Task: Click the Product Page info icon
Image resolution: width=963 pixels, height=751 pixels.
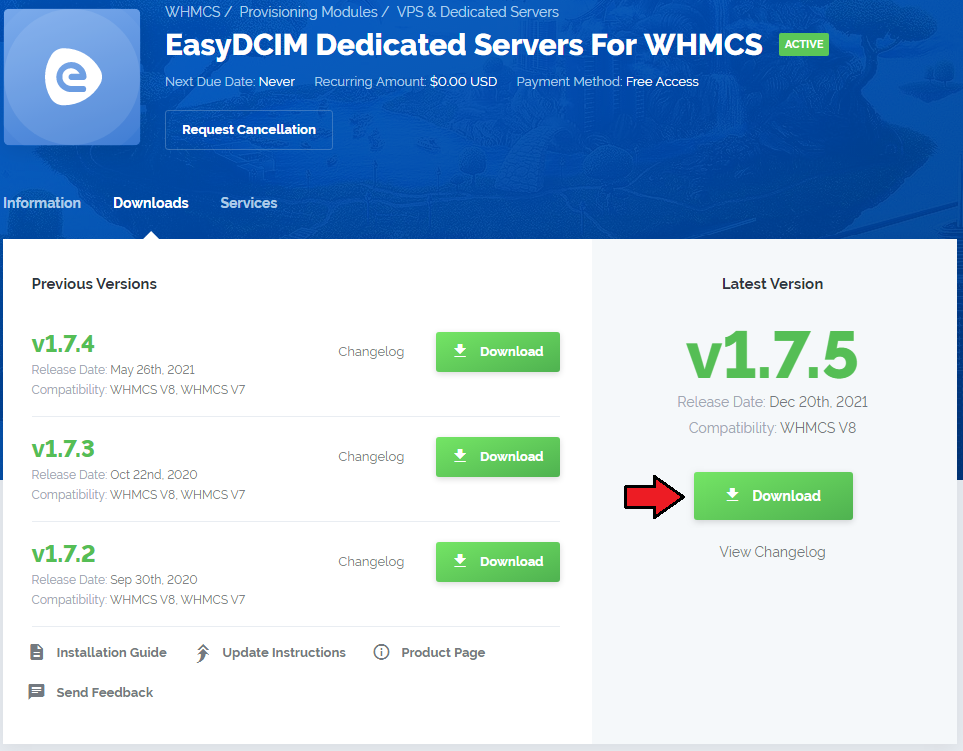Action: [x=381, y=652]
